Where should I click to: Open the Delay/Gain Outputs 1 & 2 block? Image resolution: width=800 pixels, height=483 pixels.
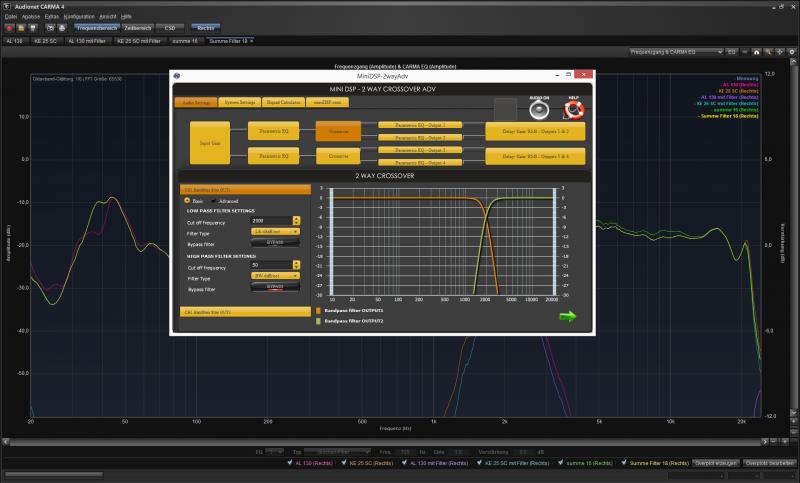point(534,131)
